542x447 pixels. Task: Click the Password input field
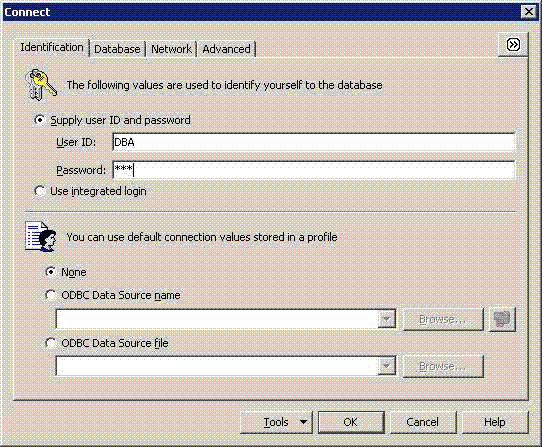314,170
